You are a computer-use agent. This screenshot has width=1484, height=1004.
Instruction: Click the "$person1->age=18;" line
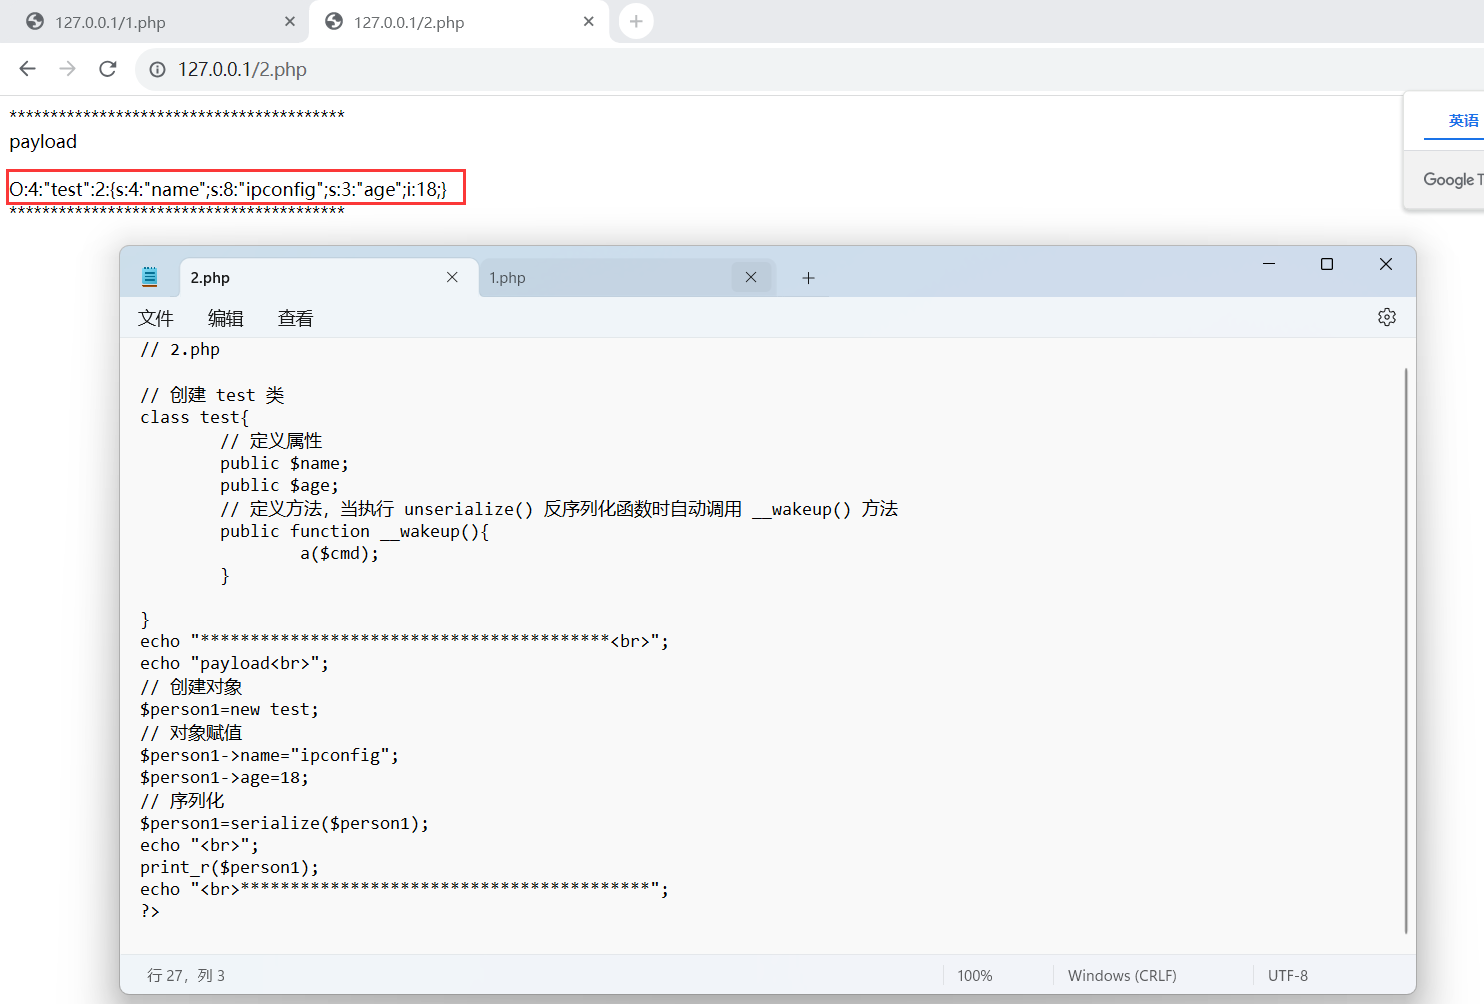225,777
